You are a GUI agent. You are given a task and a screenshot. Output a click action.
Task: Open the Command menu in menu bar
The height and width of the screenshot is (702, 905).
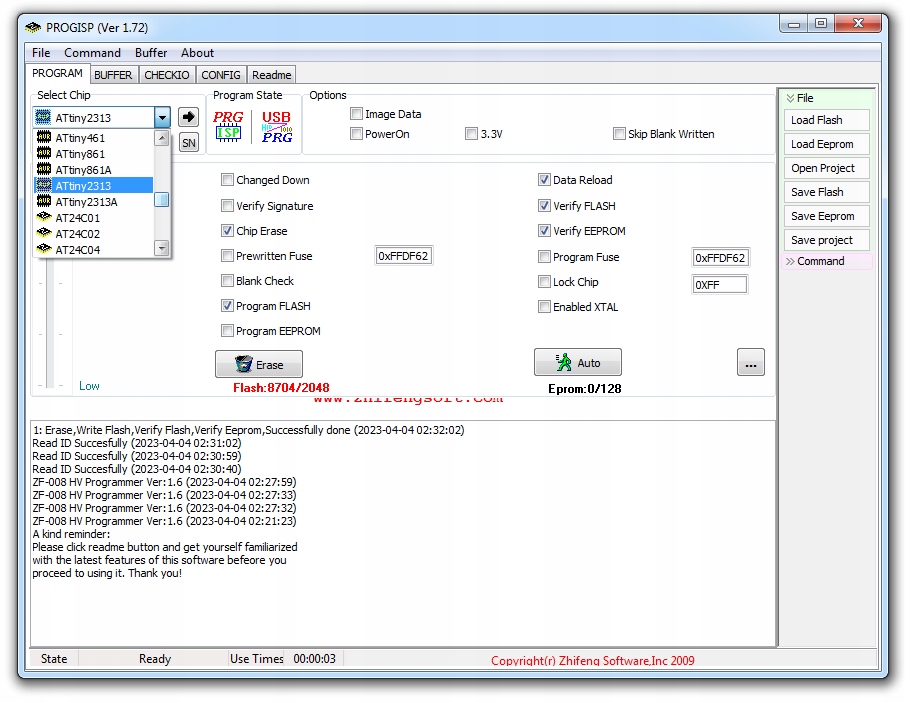coord(92,53)
